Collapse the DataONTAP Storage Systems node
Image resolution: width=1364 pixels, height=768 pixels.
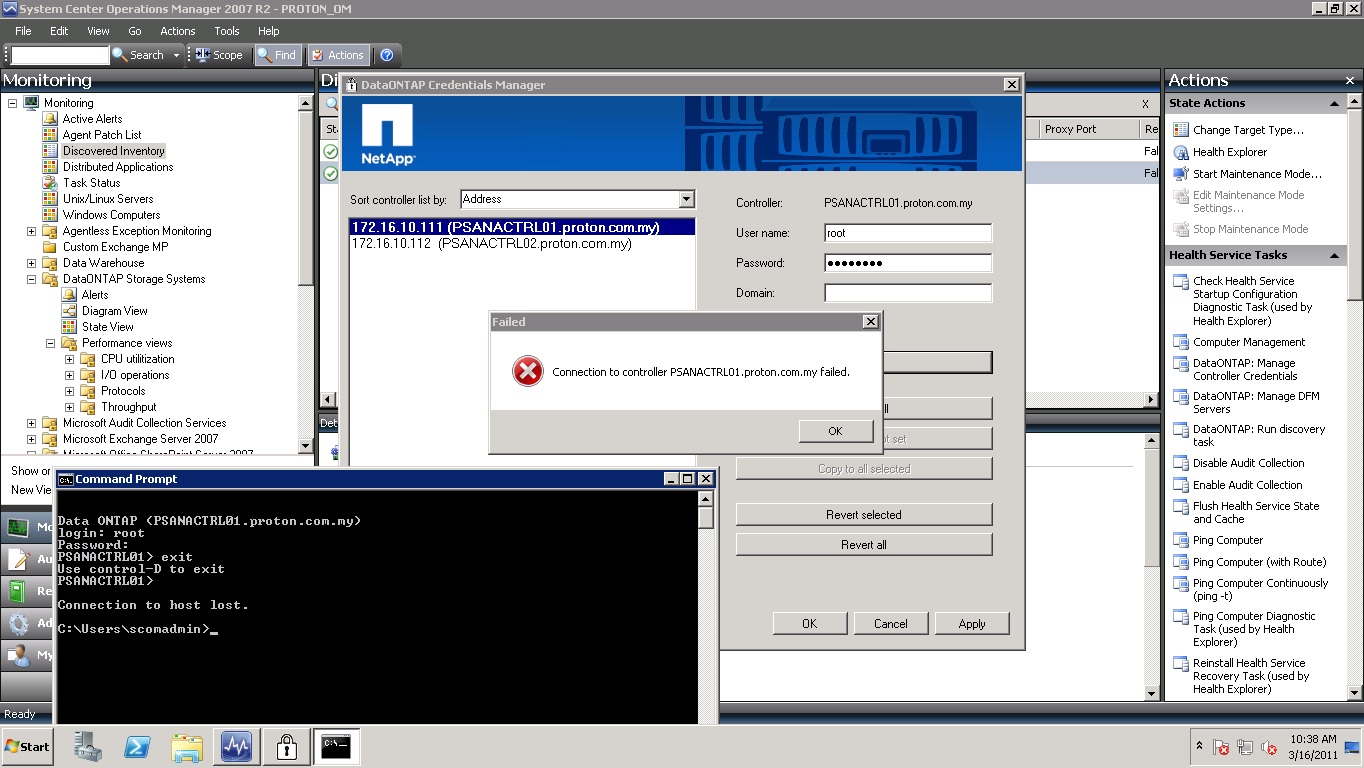click(32, 279)
